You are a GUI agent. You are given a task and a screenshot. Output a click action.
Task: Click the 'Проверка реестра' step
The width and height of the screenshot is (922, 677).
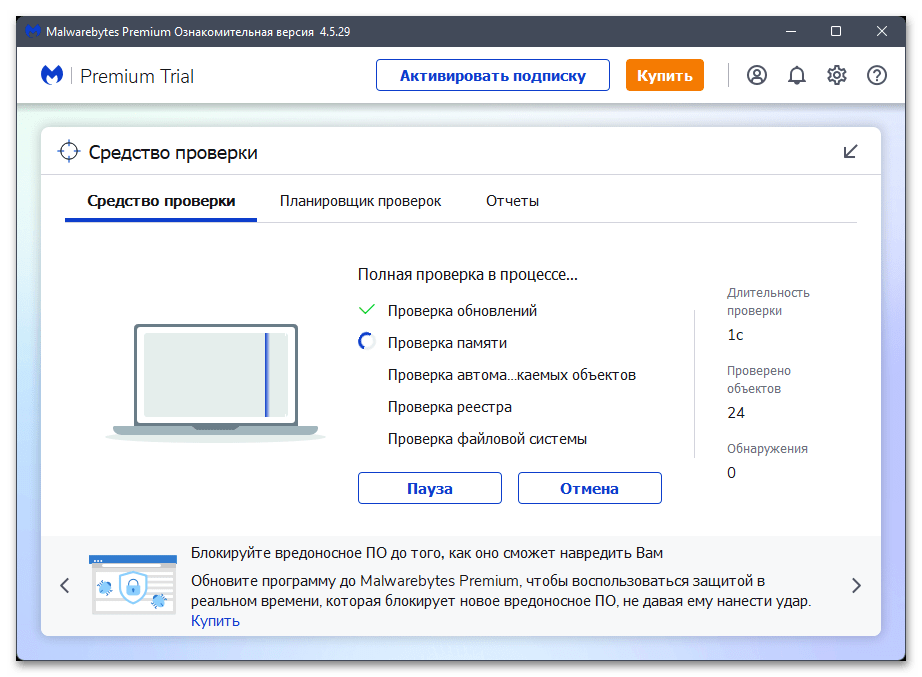(450, 407)
